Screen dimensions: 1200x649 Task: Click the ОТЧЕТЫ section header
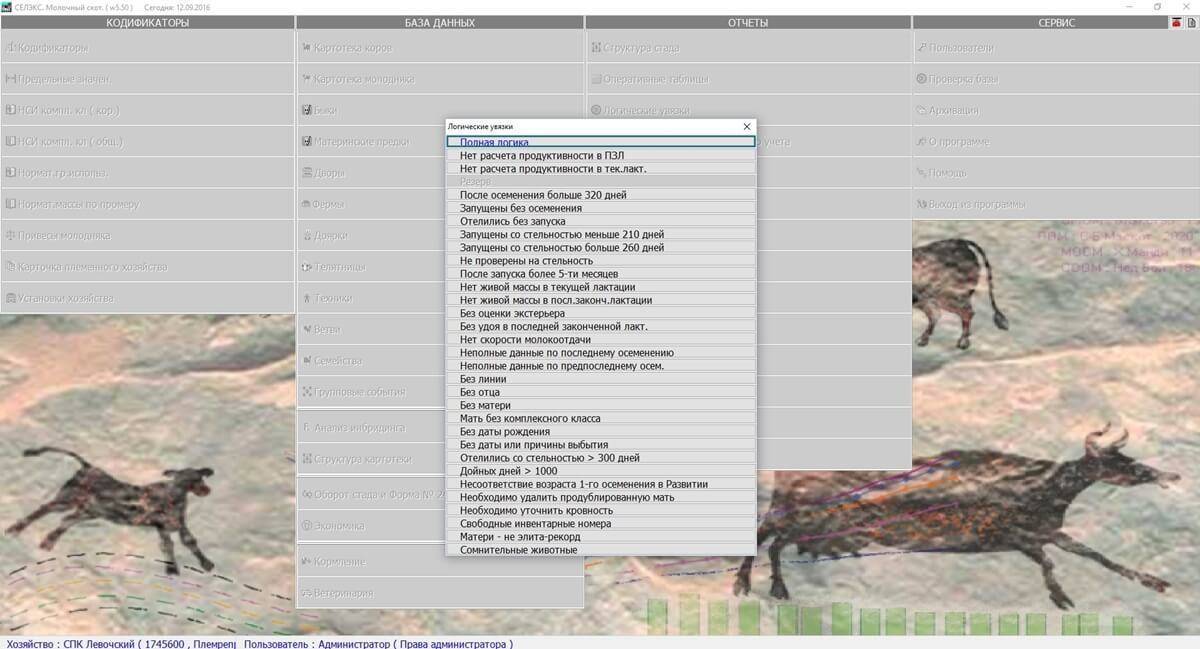748,23
